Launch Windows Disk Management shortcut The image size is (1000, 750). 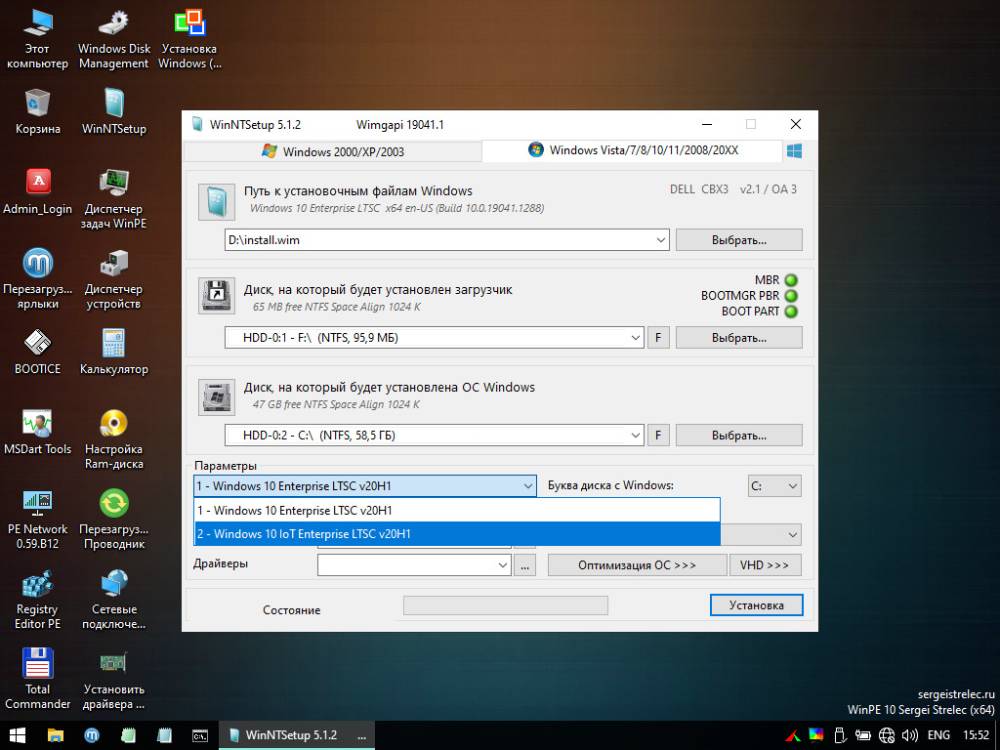[114, 38]
